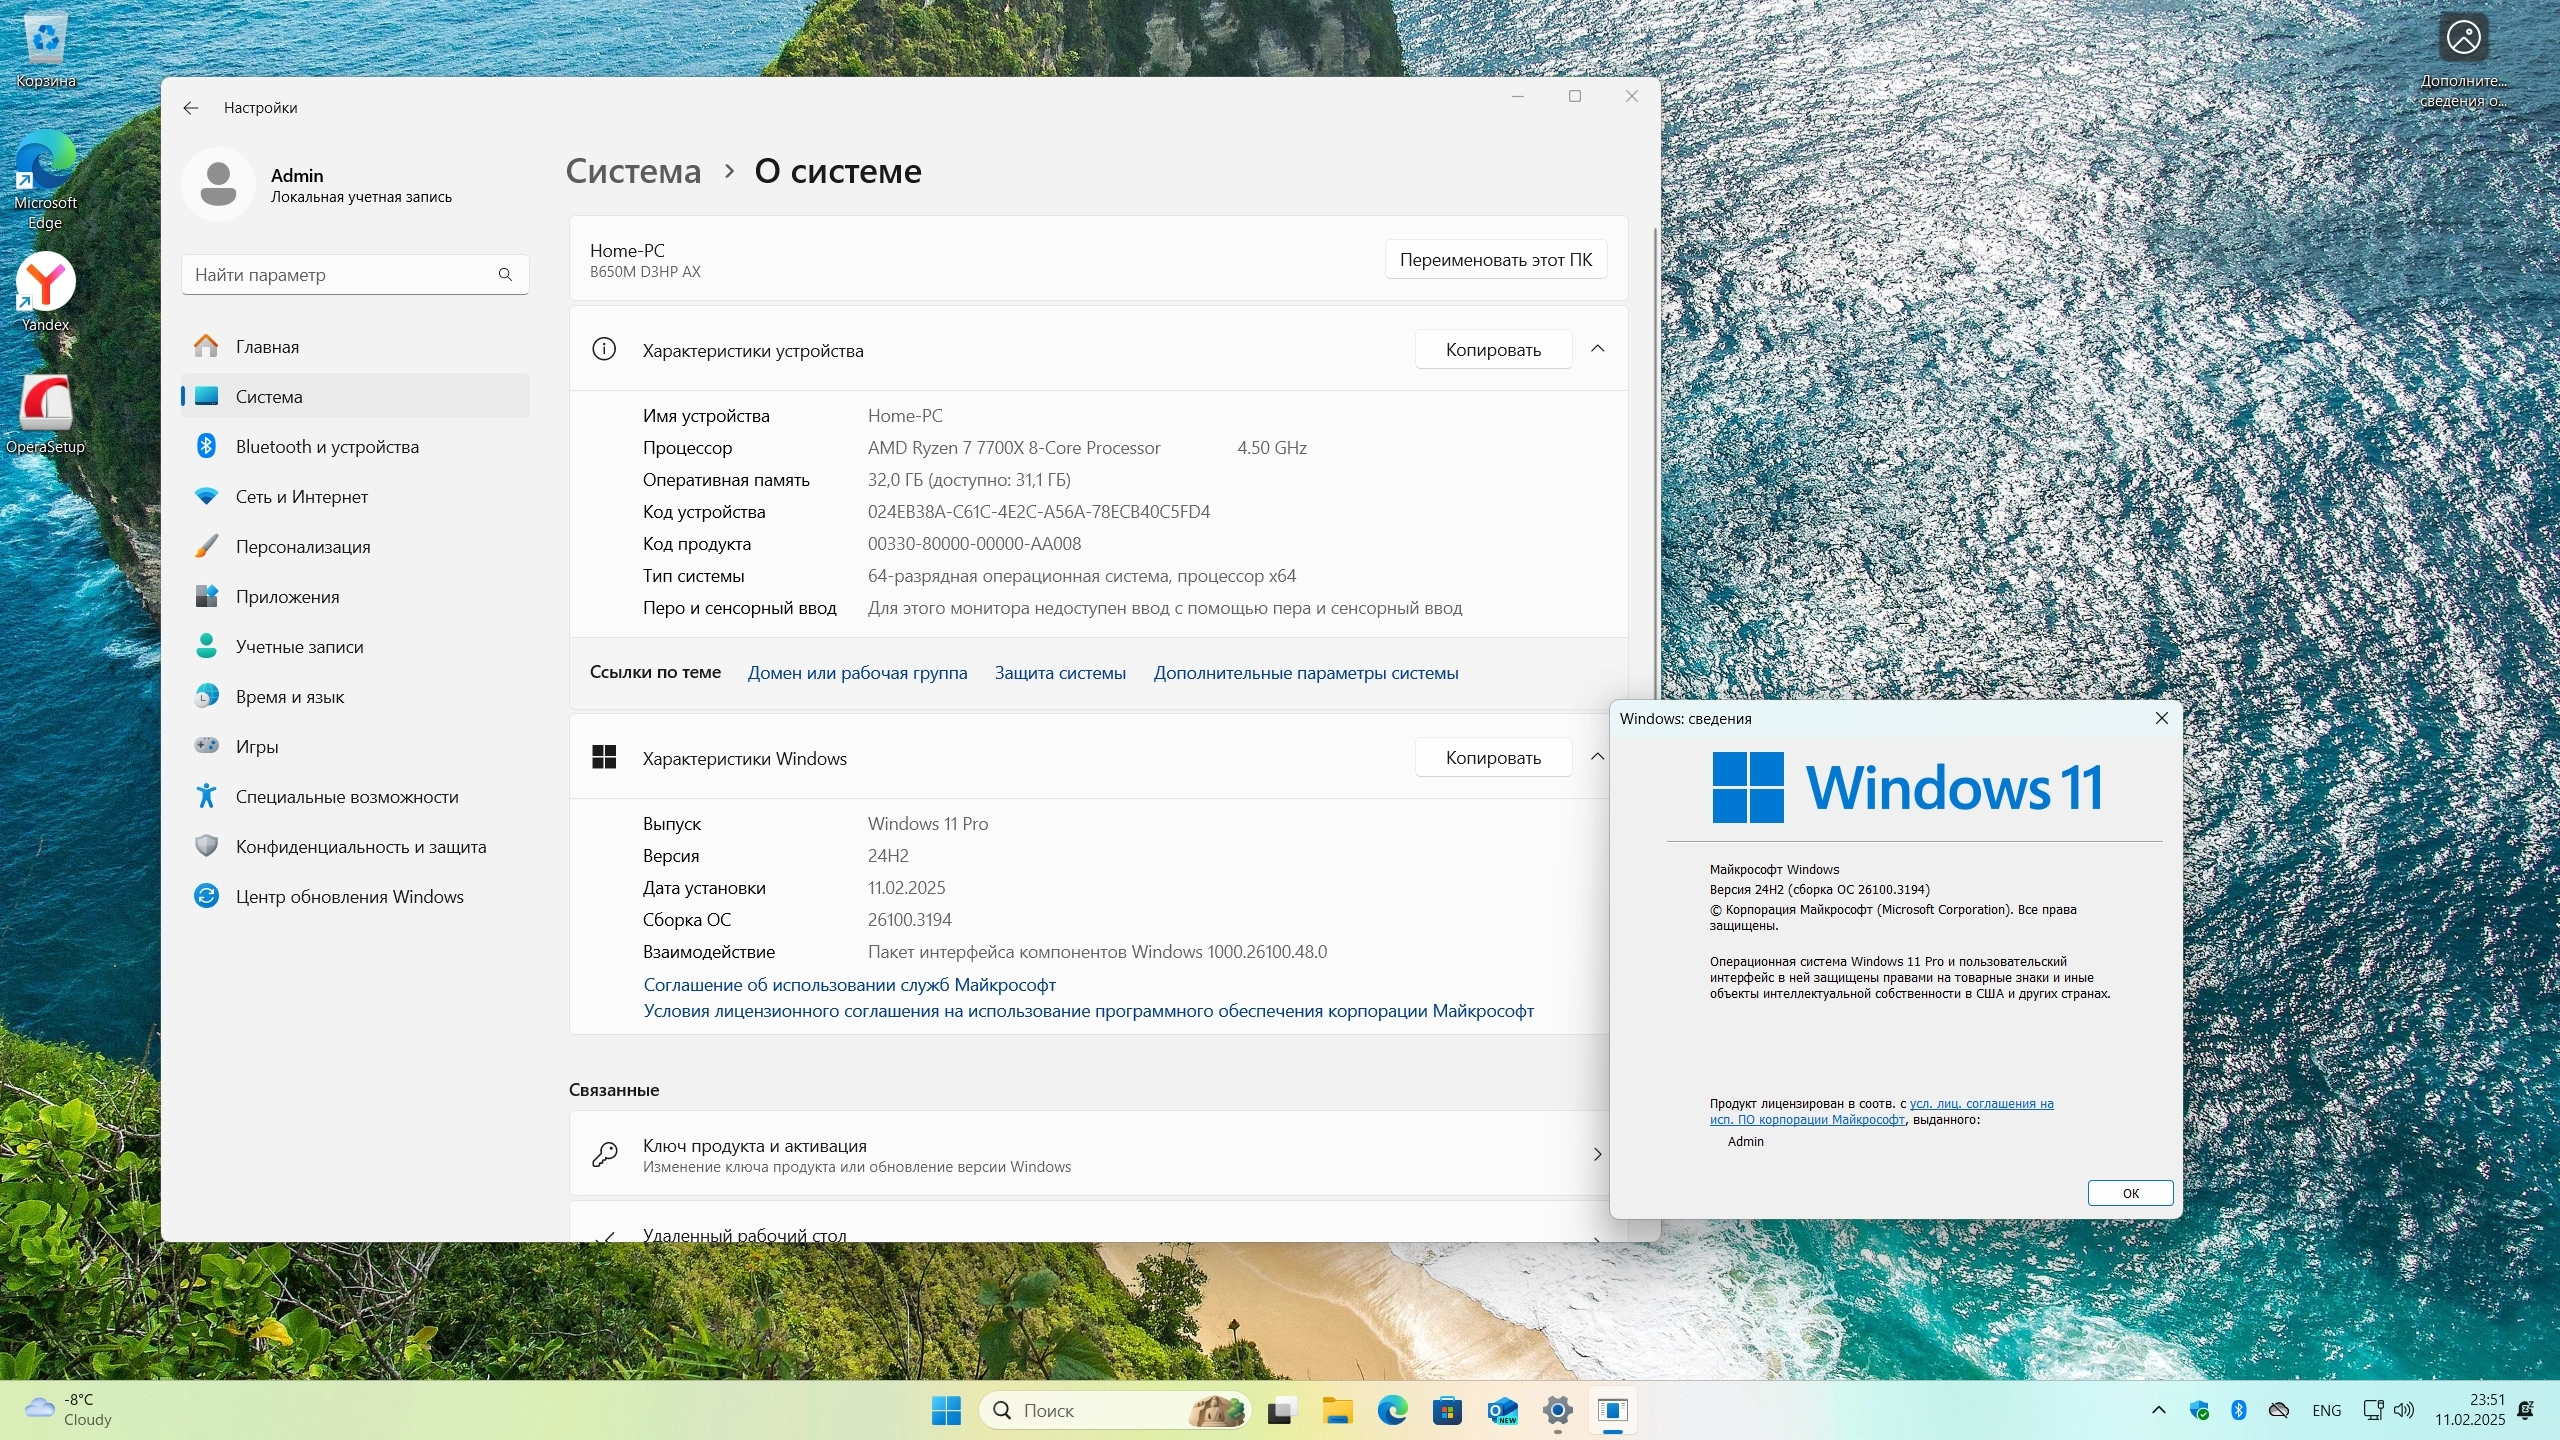Click the back arrow in Settings
The height and width of the screenshot is (1440, 2560).
[x=191, y=108]
